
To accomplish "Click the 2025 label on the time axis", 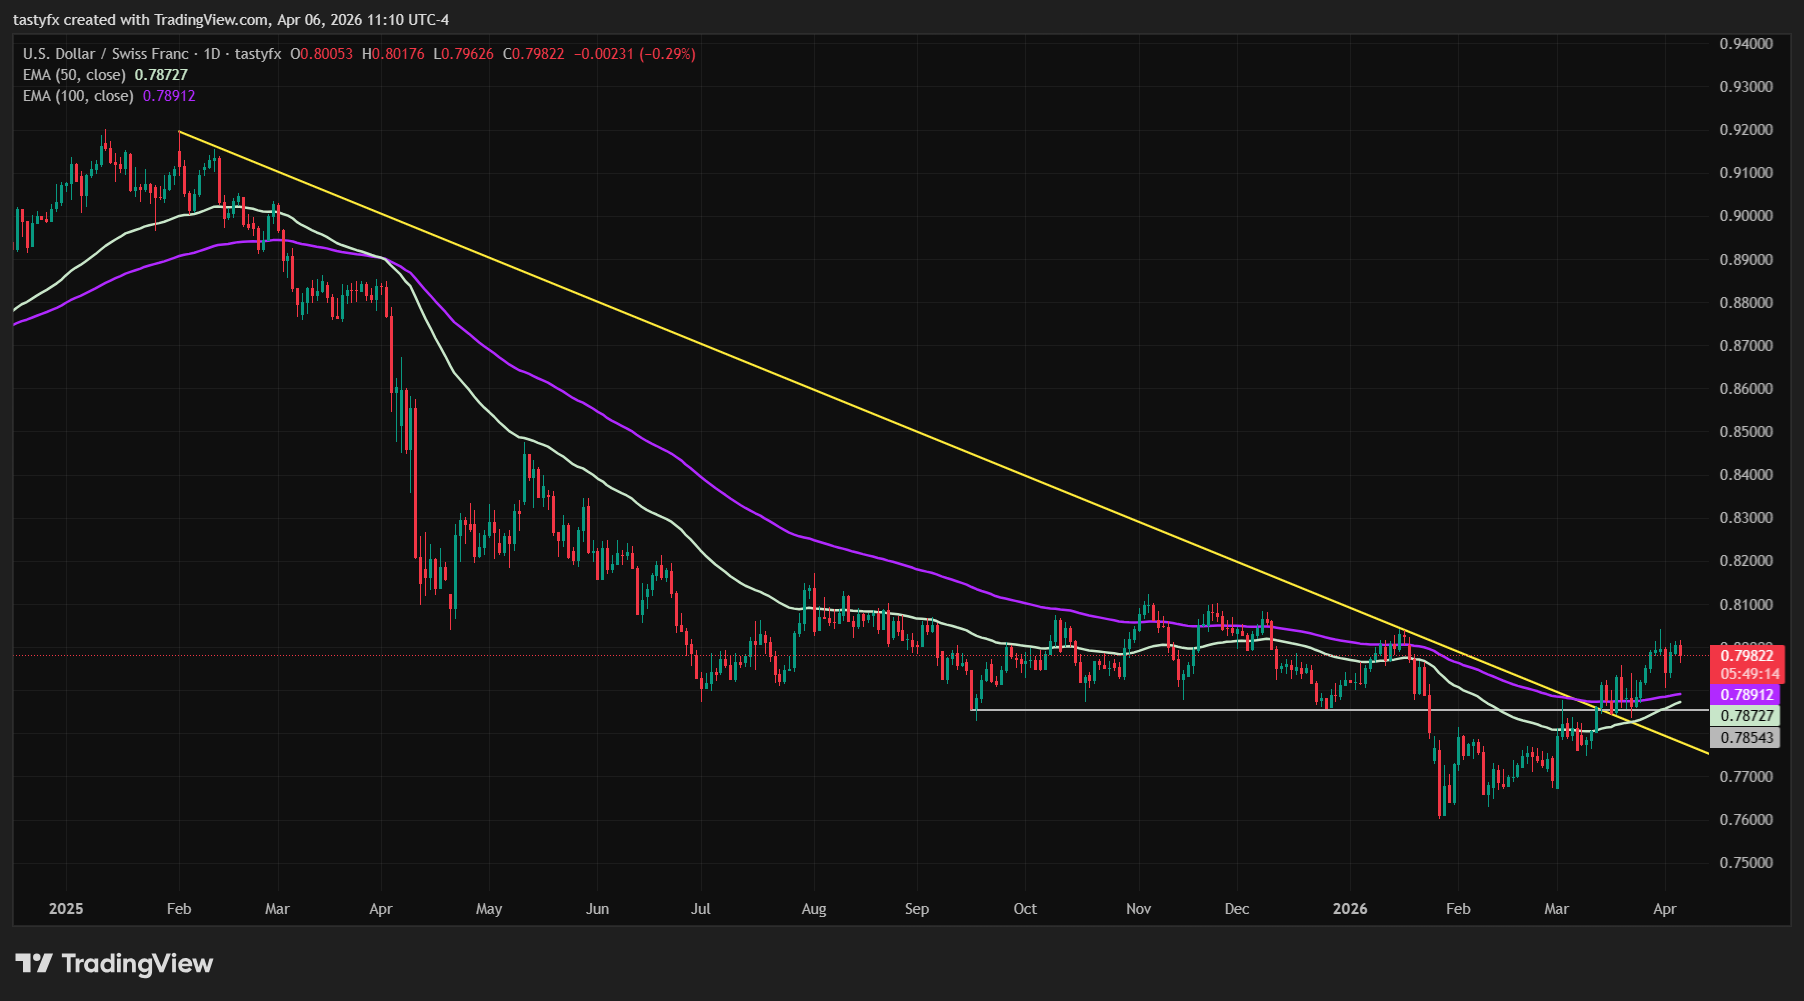I will point(64,910).
